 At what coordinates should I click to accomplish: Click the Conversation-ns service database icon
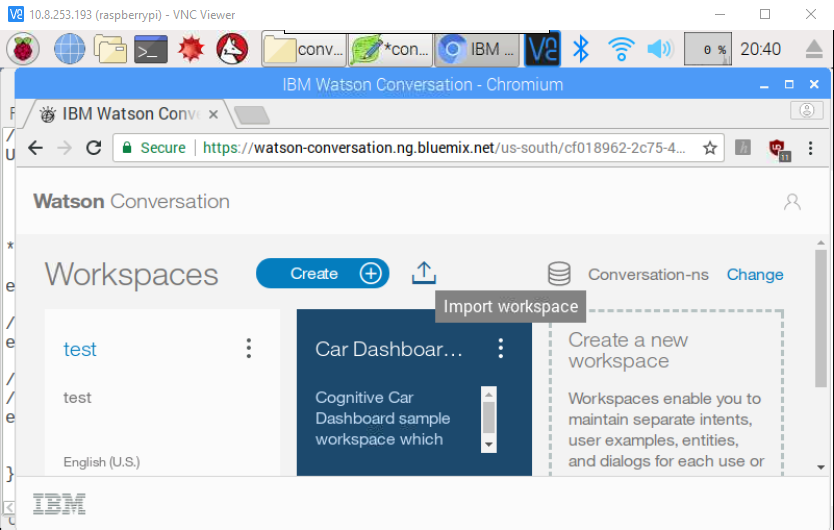[560, 274]
